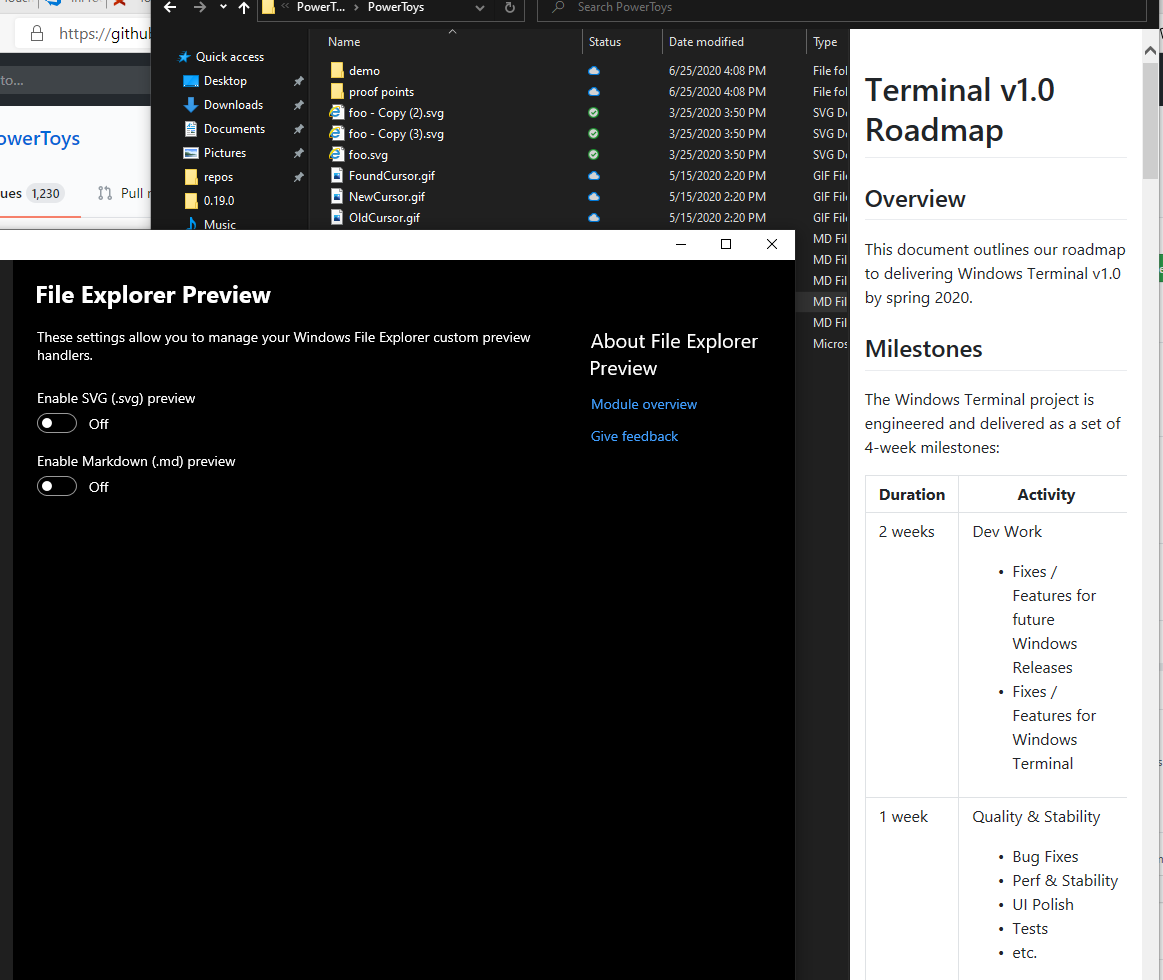Close the PowerToys settings window
This screenshot has width=1163, height=980.
coord(772,244)
